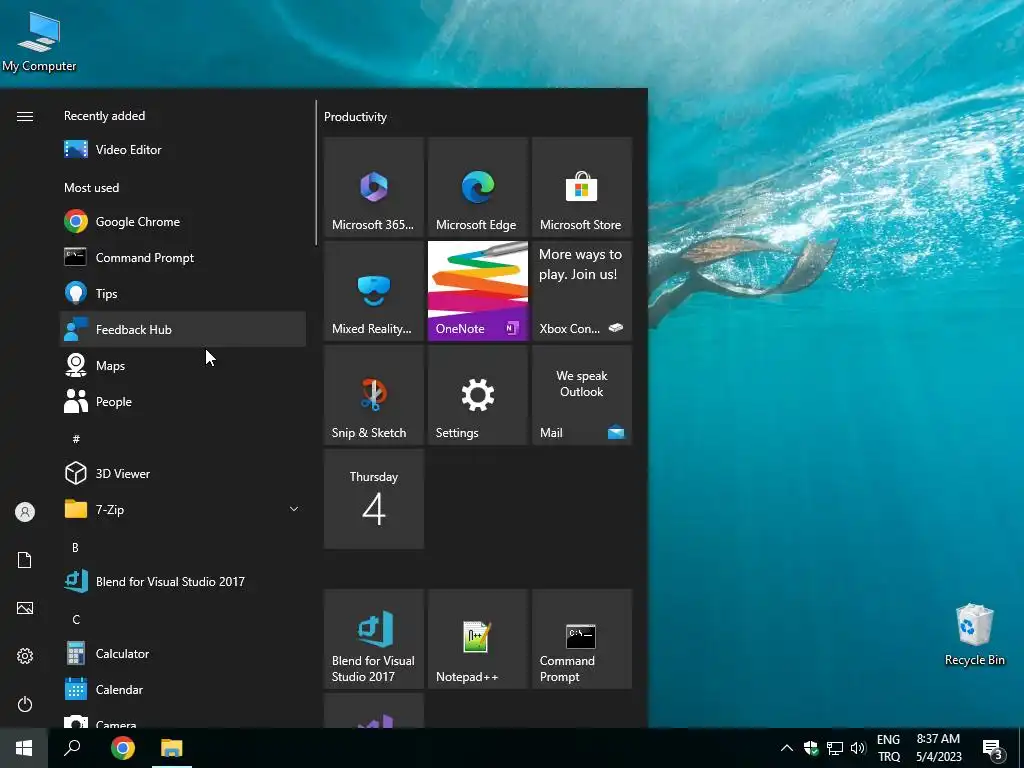Viewport: 1024px width, 768px height.
Task: Open the Microsoft Edge tile
Action: click(x=477, y=187)
